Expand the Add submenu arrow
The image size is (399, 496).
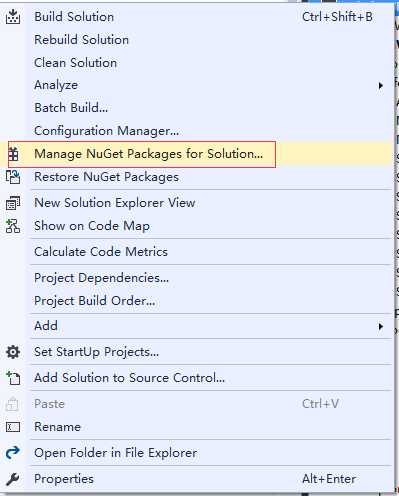(380, 326)
